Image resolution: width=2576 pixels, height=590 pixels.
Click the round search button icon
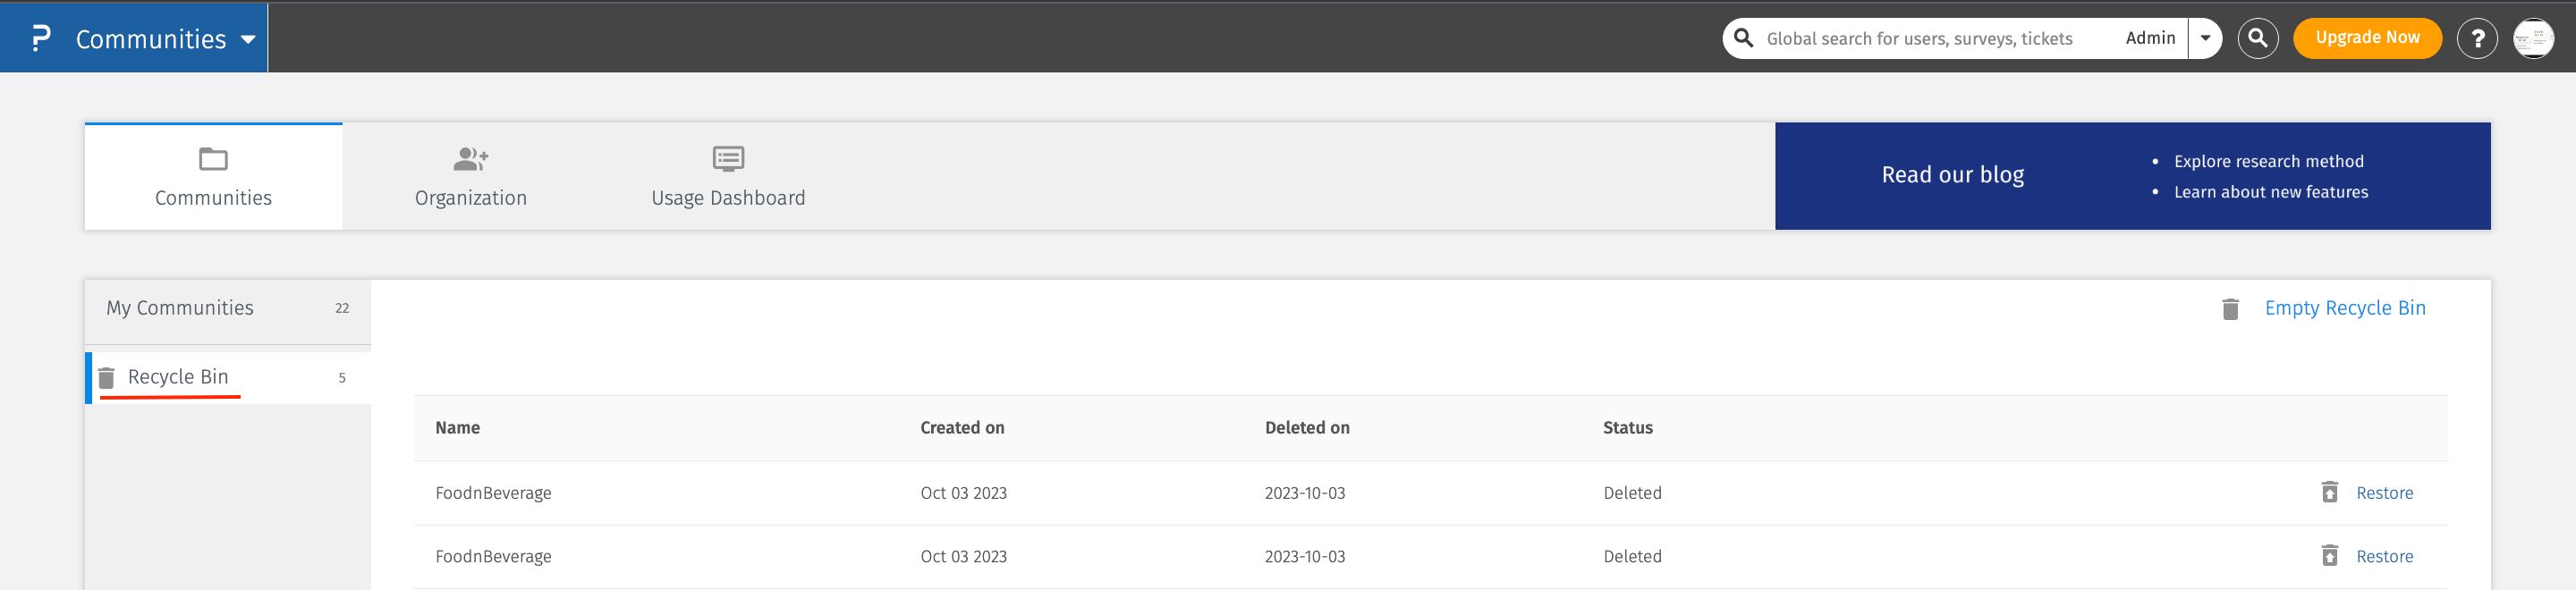(2257, 38)
